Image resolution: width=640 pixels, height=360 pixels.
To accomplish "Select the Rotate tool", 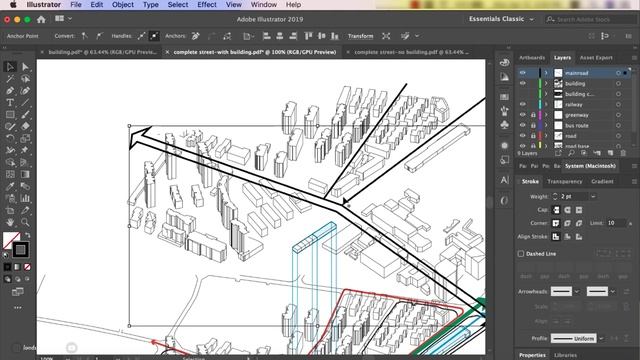I will (x=10, y=138).
